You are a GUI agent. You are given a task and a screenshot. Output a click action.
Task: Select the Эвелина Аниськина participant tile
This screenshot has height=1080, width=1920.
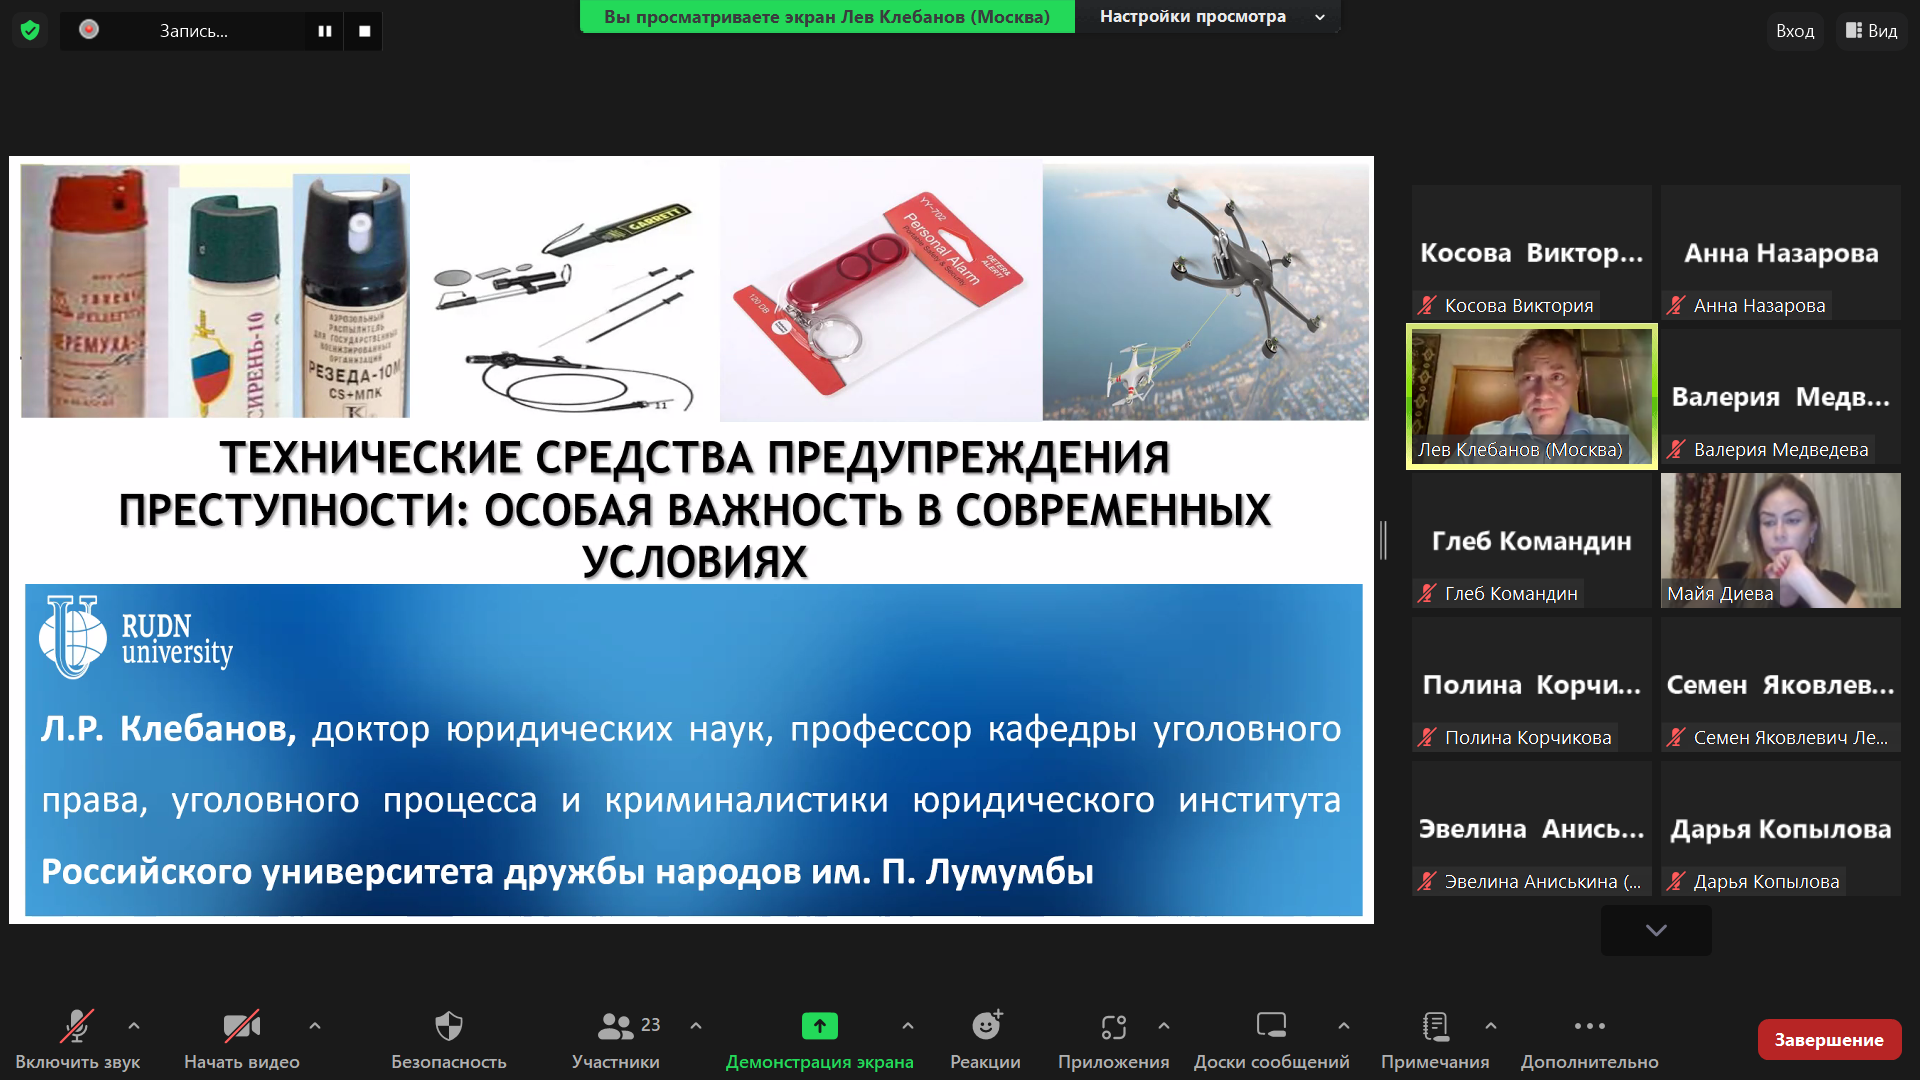[1531, 828]
